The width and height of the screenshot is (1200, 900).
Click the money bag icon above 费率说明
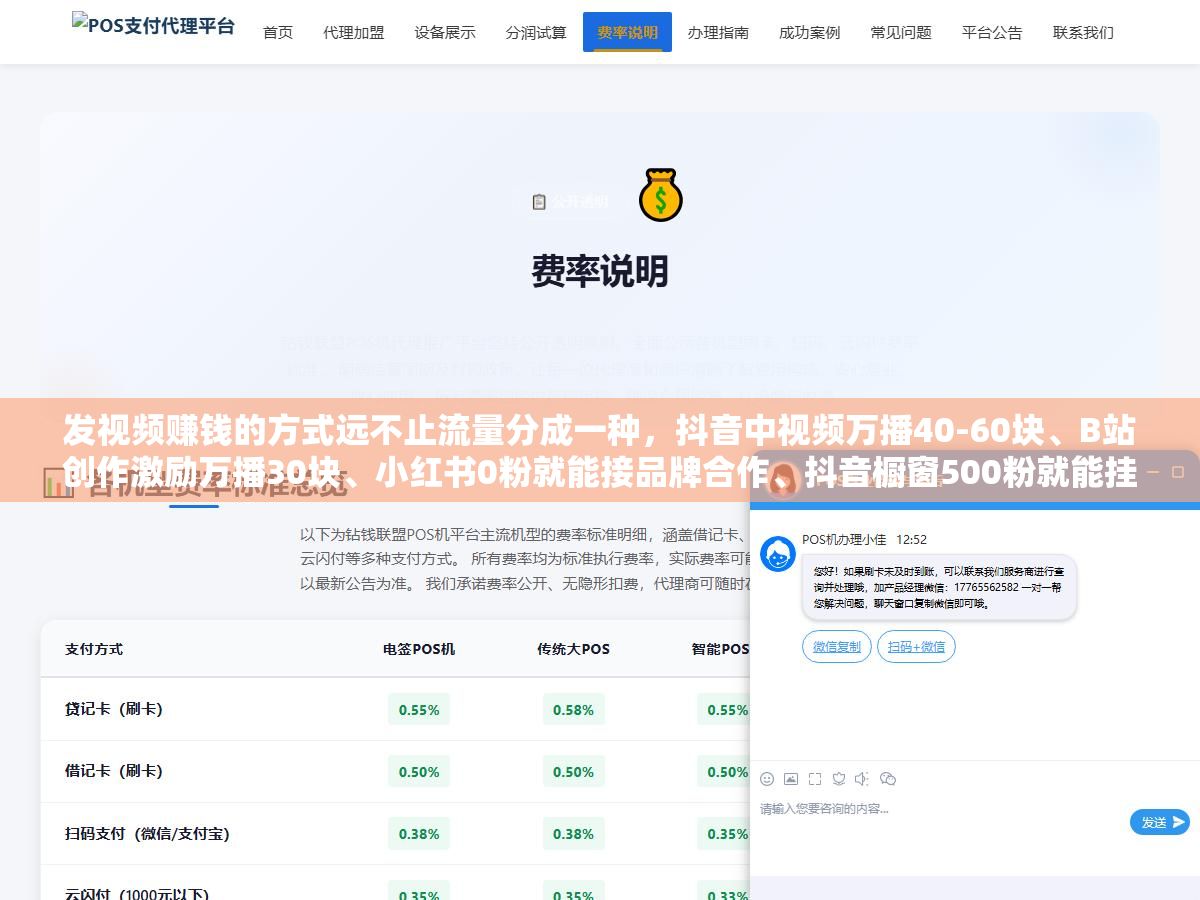660,194
